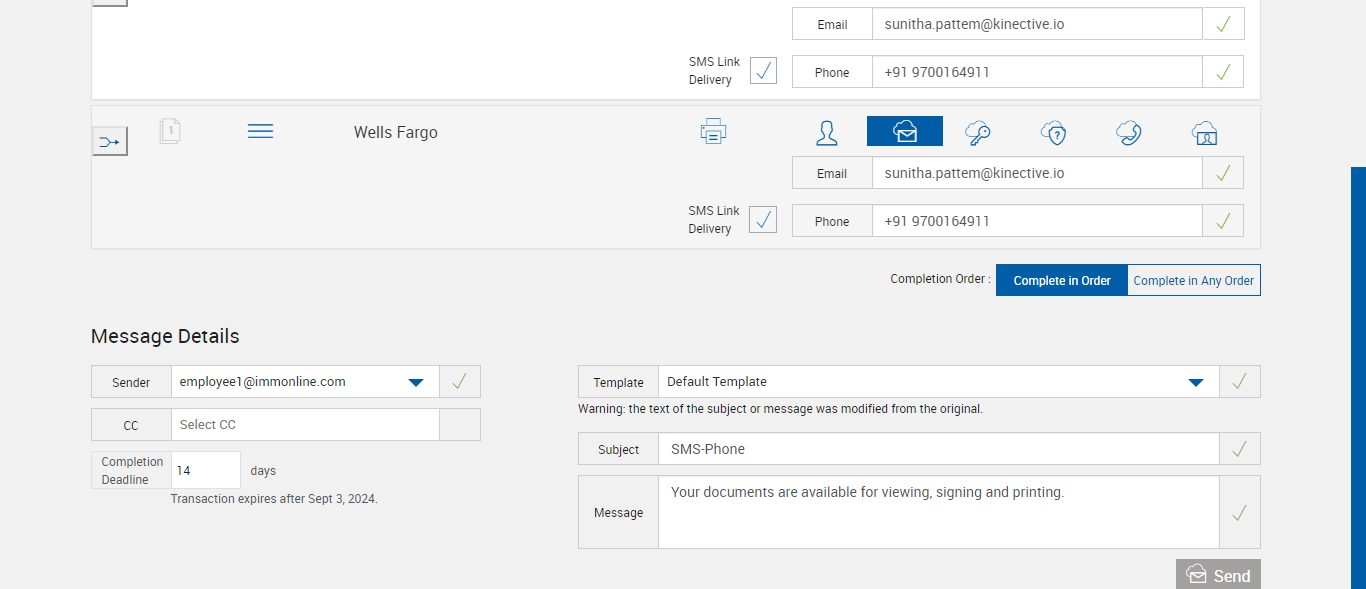Image resolution: width=1366 pixels, height=589 pixels.
Task: Expand the Template dropdown
Action: 1195,382
